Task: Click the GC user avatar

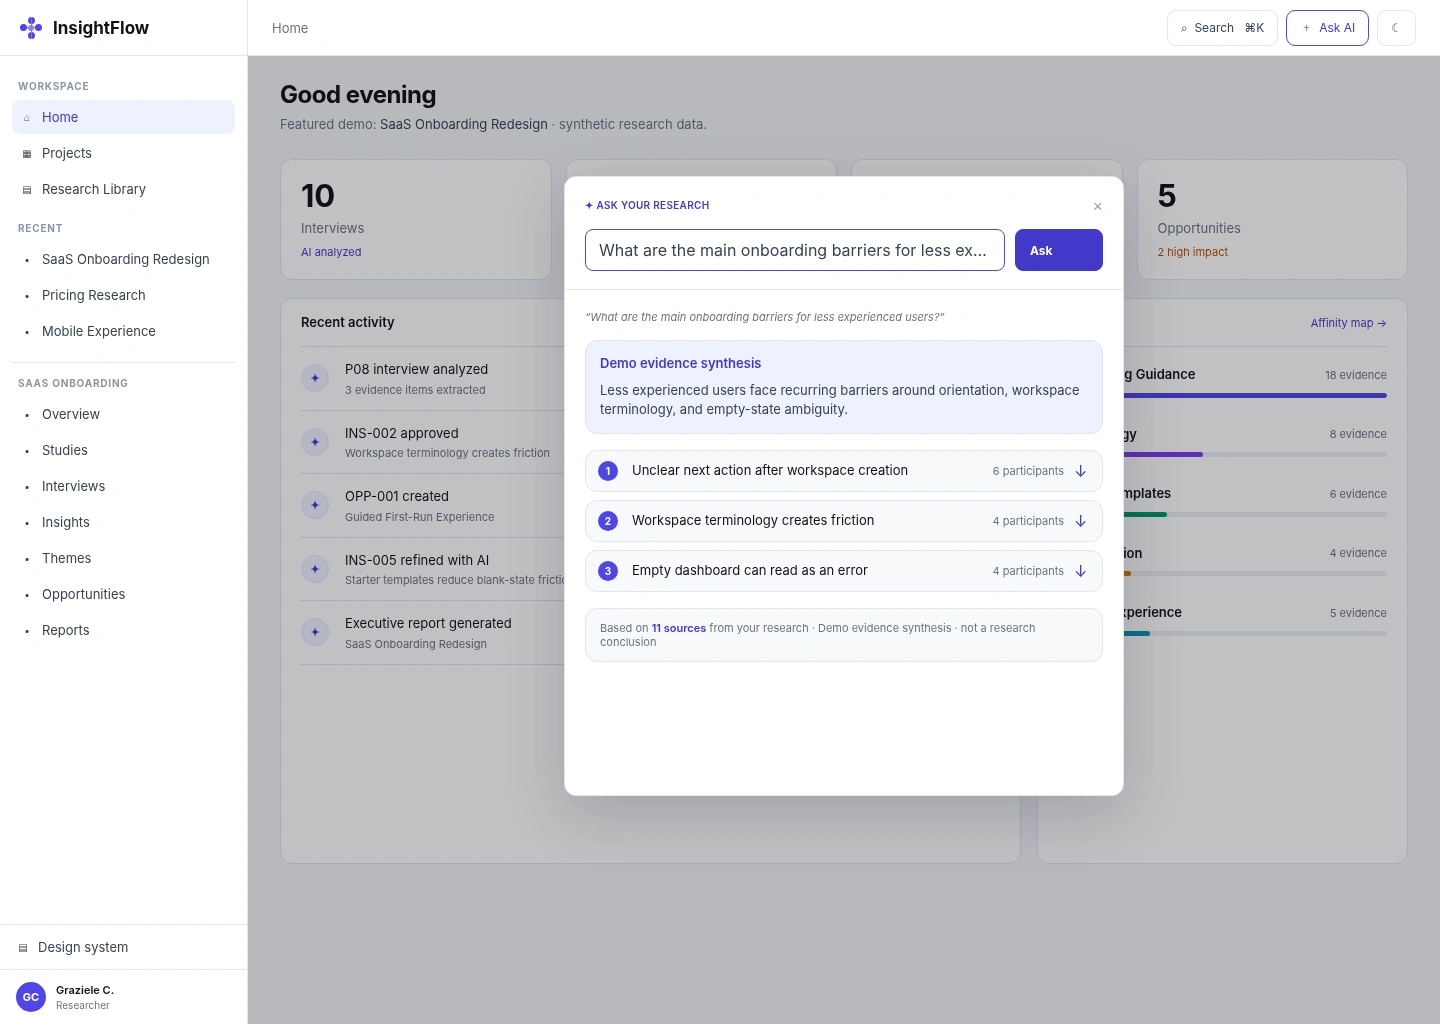Action: (31, 997)
